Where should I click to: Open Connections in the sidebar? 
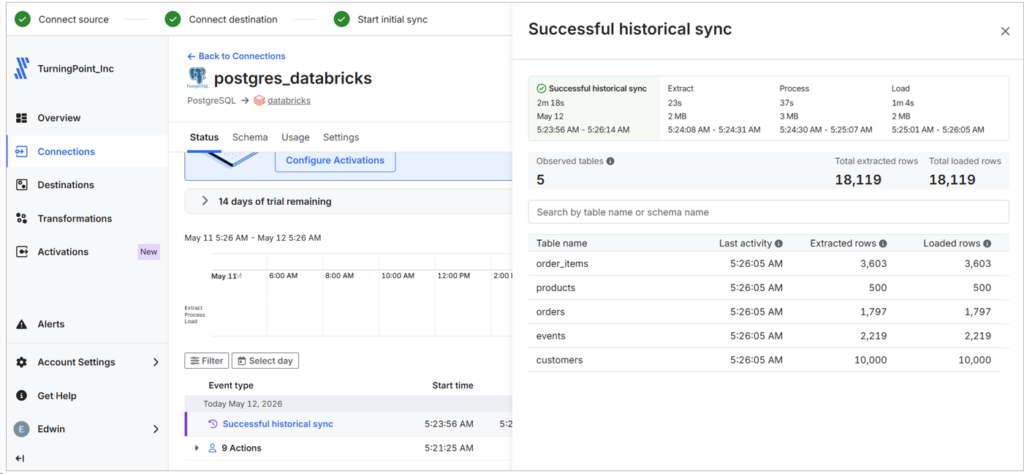tap(66, 151)
